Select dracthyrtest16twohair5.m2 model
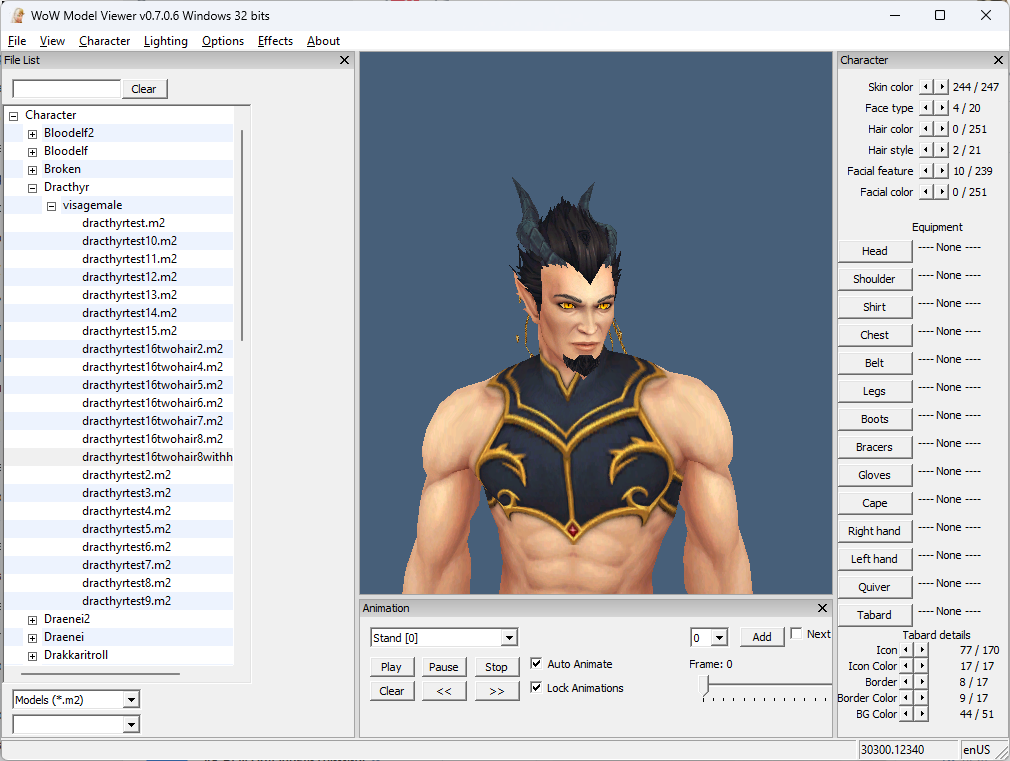The height and width of the screenshot is (761, 1010). tap(153, 385)
